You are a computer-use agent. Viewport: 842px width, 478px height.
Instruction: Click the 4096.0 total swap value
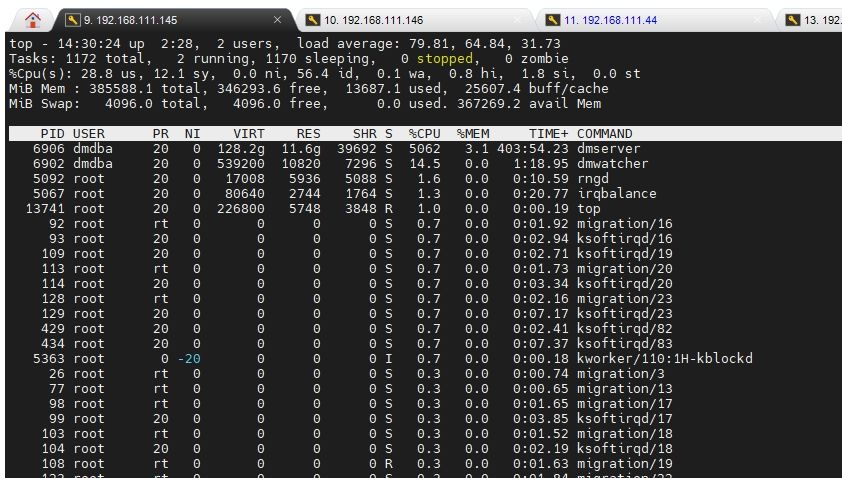click(129, 104)
